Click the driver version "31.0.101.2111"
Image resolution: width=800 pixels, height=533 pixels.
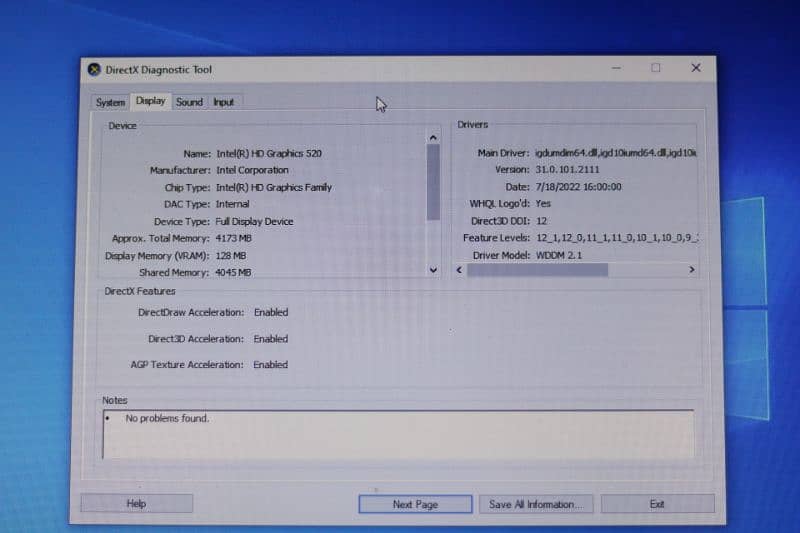click(567, 169)
